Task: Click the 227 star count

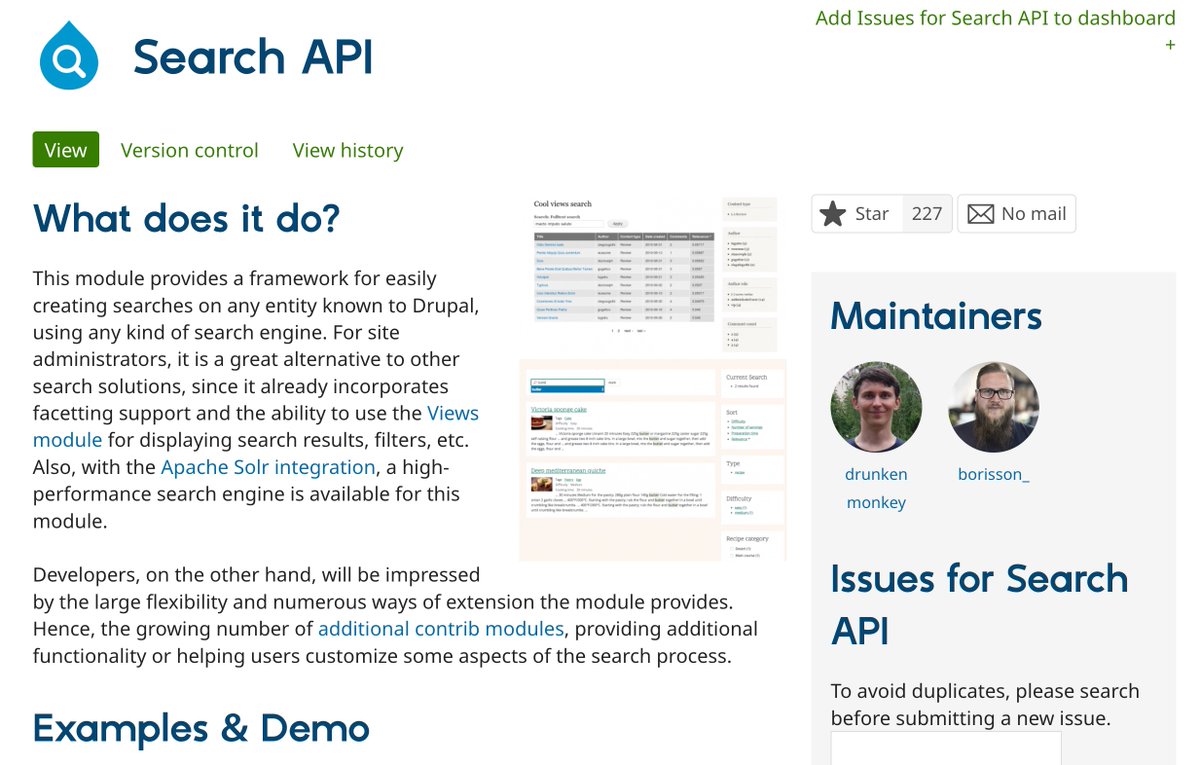Action: click(927, 214)
